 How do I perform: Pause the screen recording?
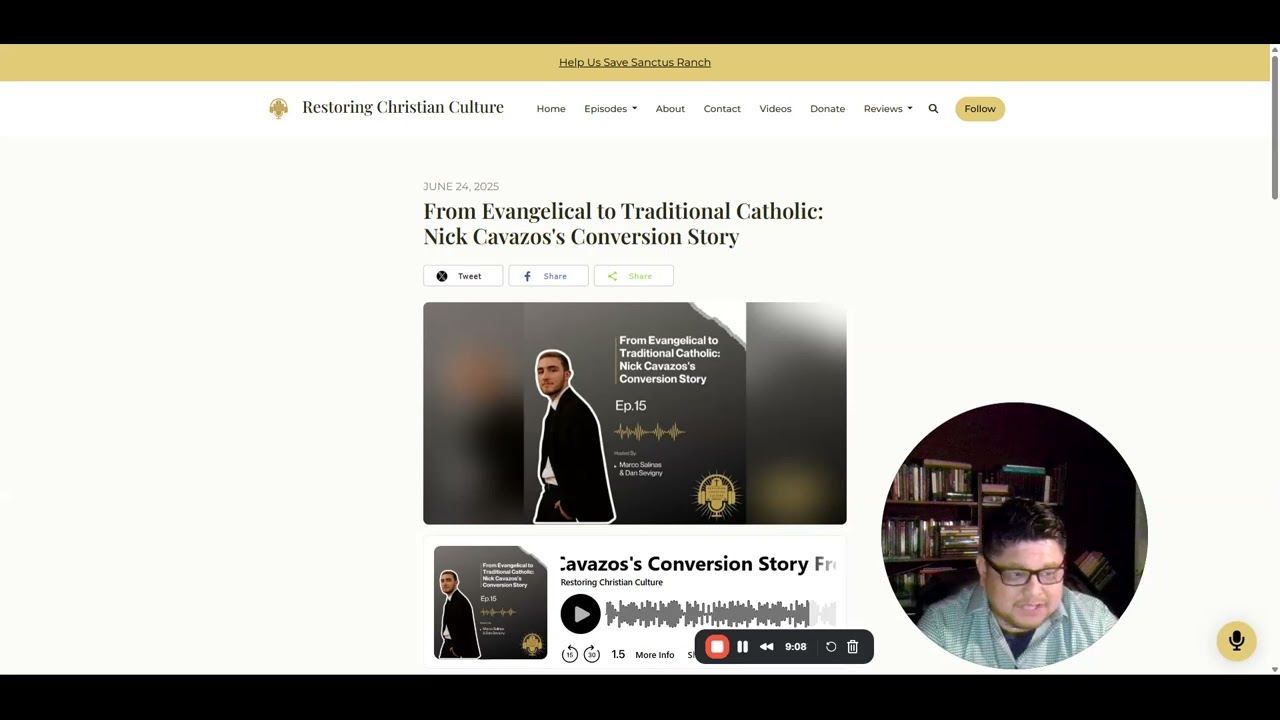point(743,647)
